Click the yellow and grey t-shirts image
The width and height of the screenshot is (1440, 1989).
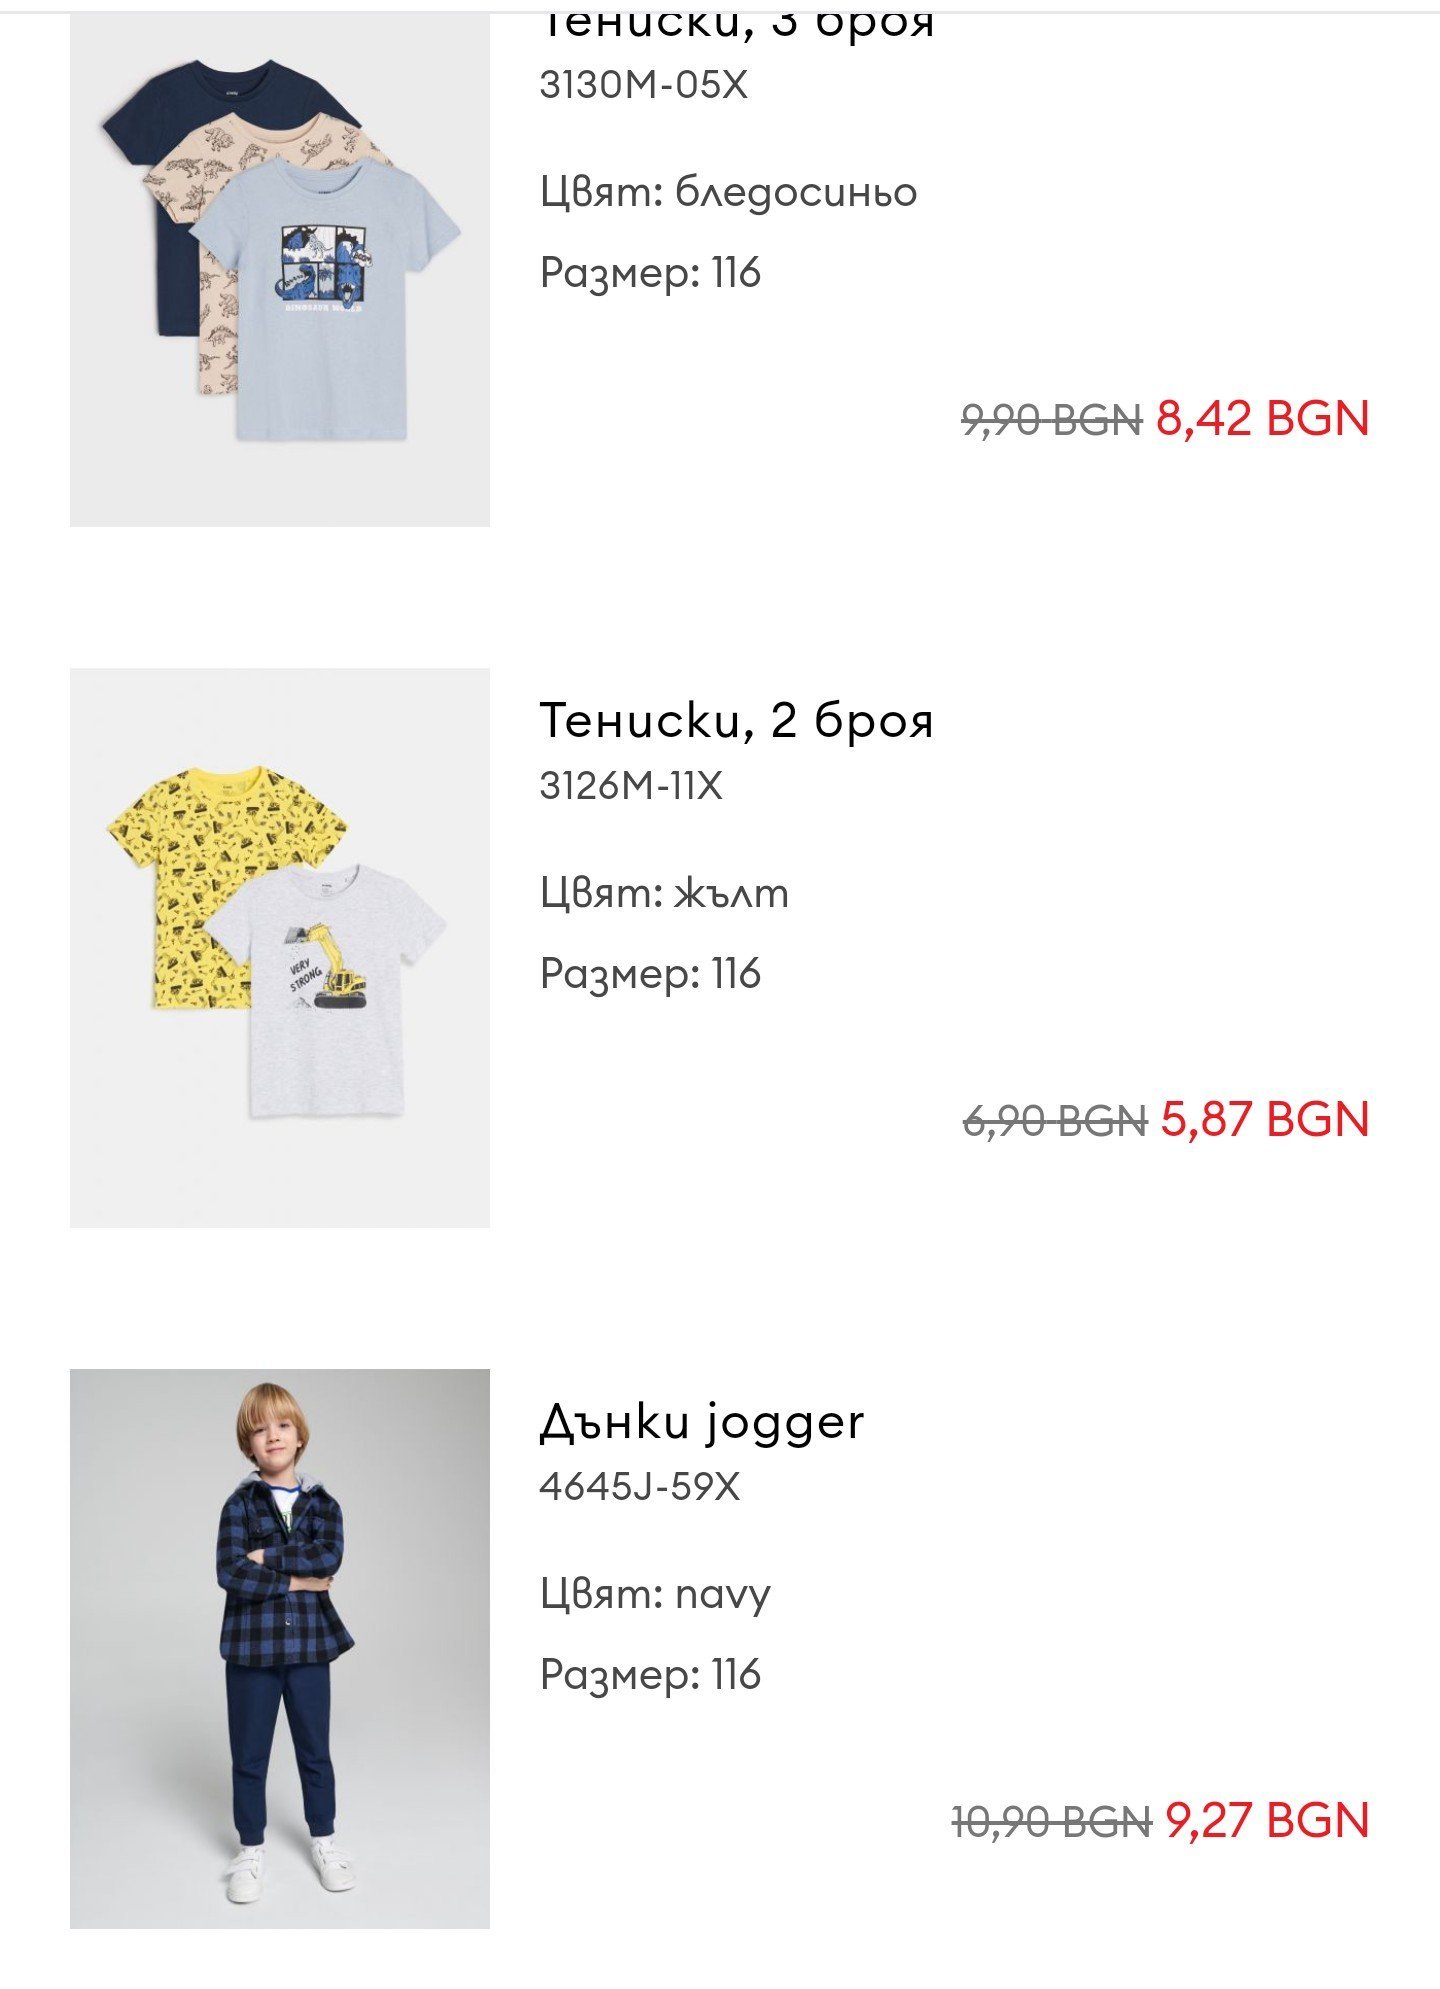point(280,947)
